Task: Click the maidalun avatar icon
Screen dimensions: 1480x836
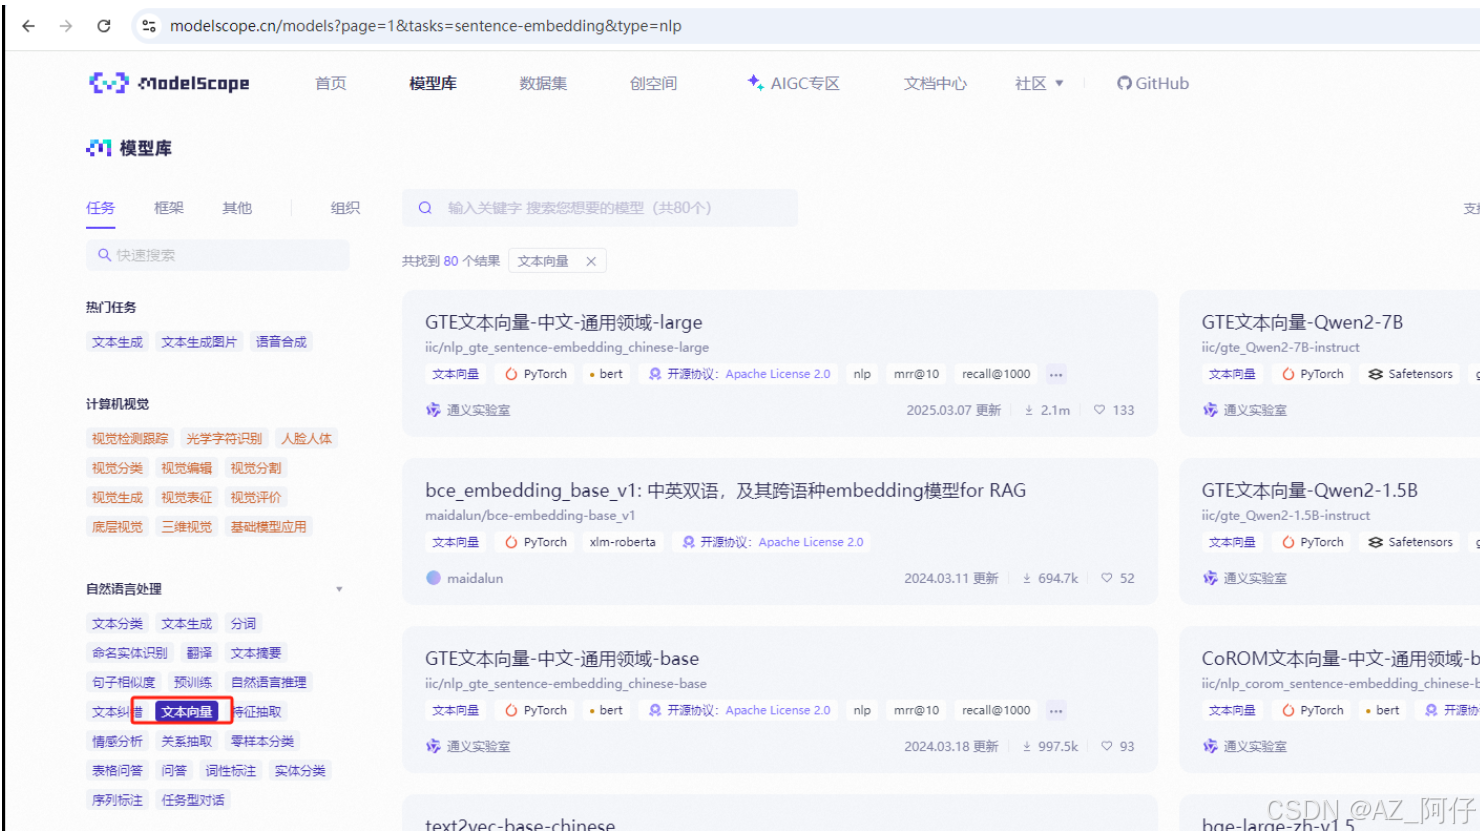Action: [433, 578]
